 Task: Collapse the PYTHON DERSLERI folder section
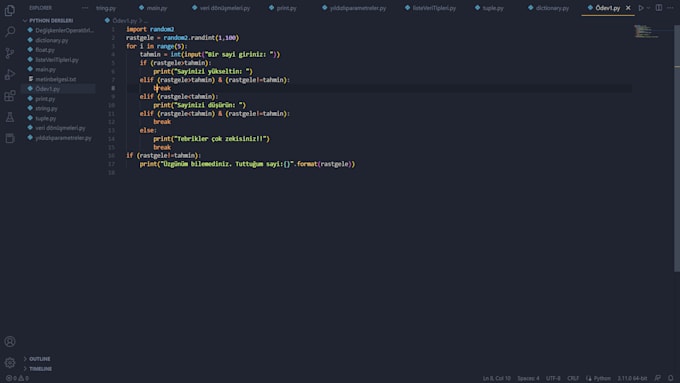tap(51, 20)
